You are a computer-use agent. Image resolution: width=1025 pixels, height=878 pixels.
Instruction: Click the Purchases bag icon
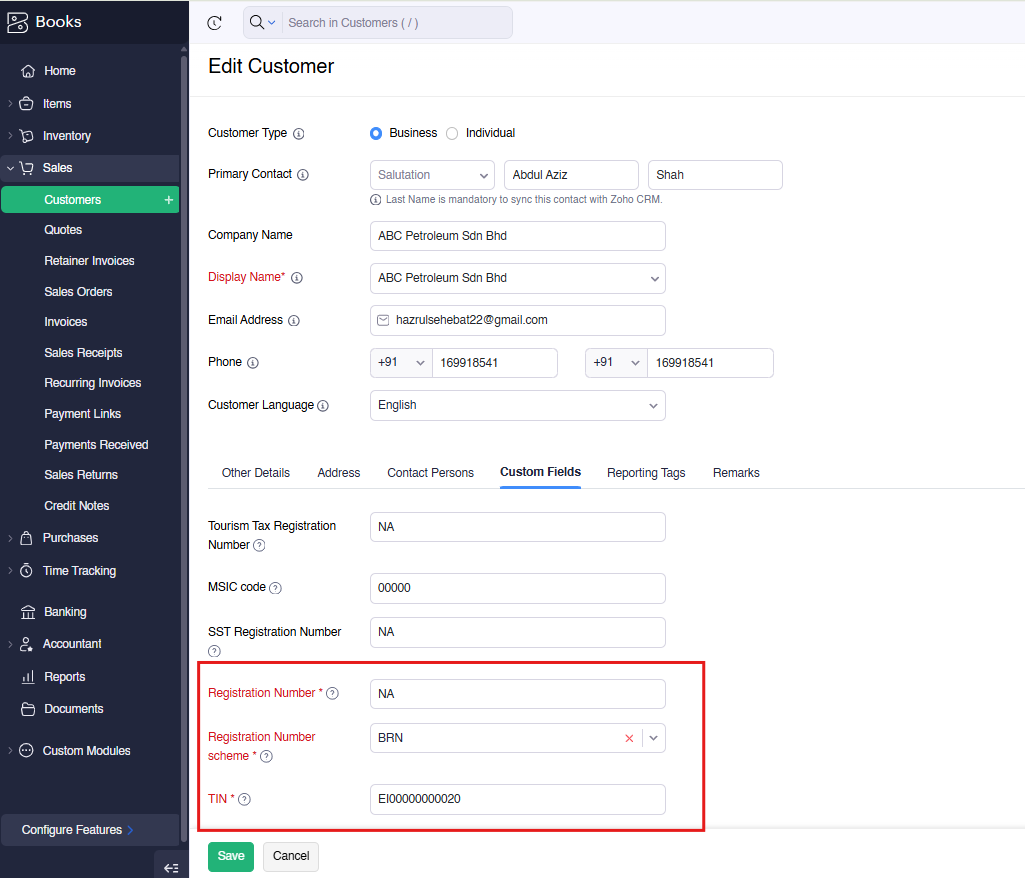tap(26, 538)
